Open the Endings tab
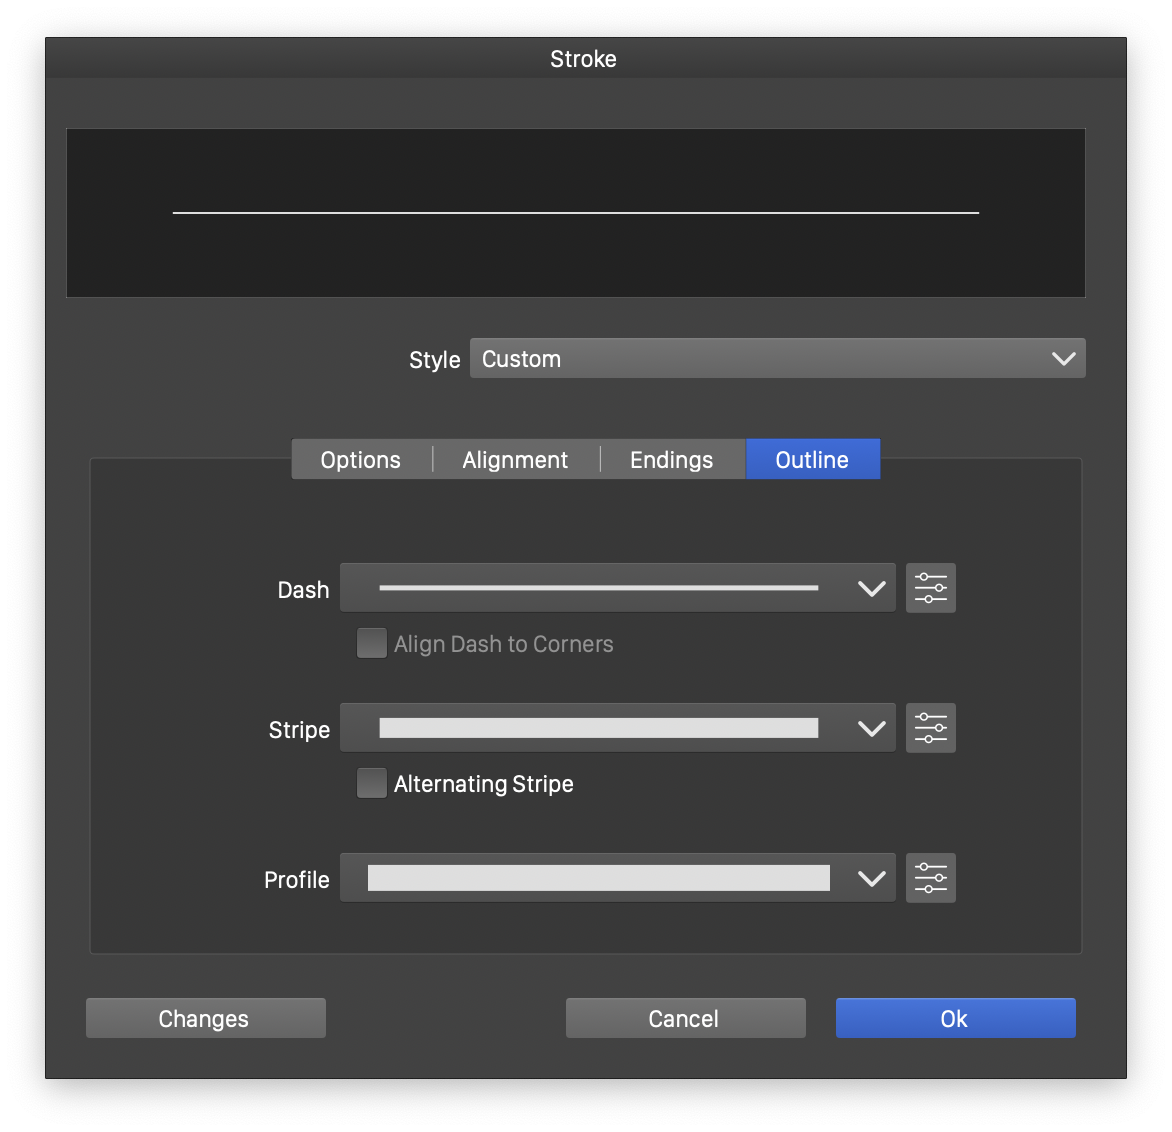The image size is (1172, 1132). coord(671,459)
